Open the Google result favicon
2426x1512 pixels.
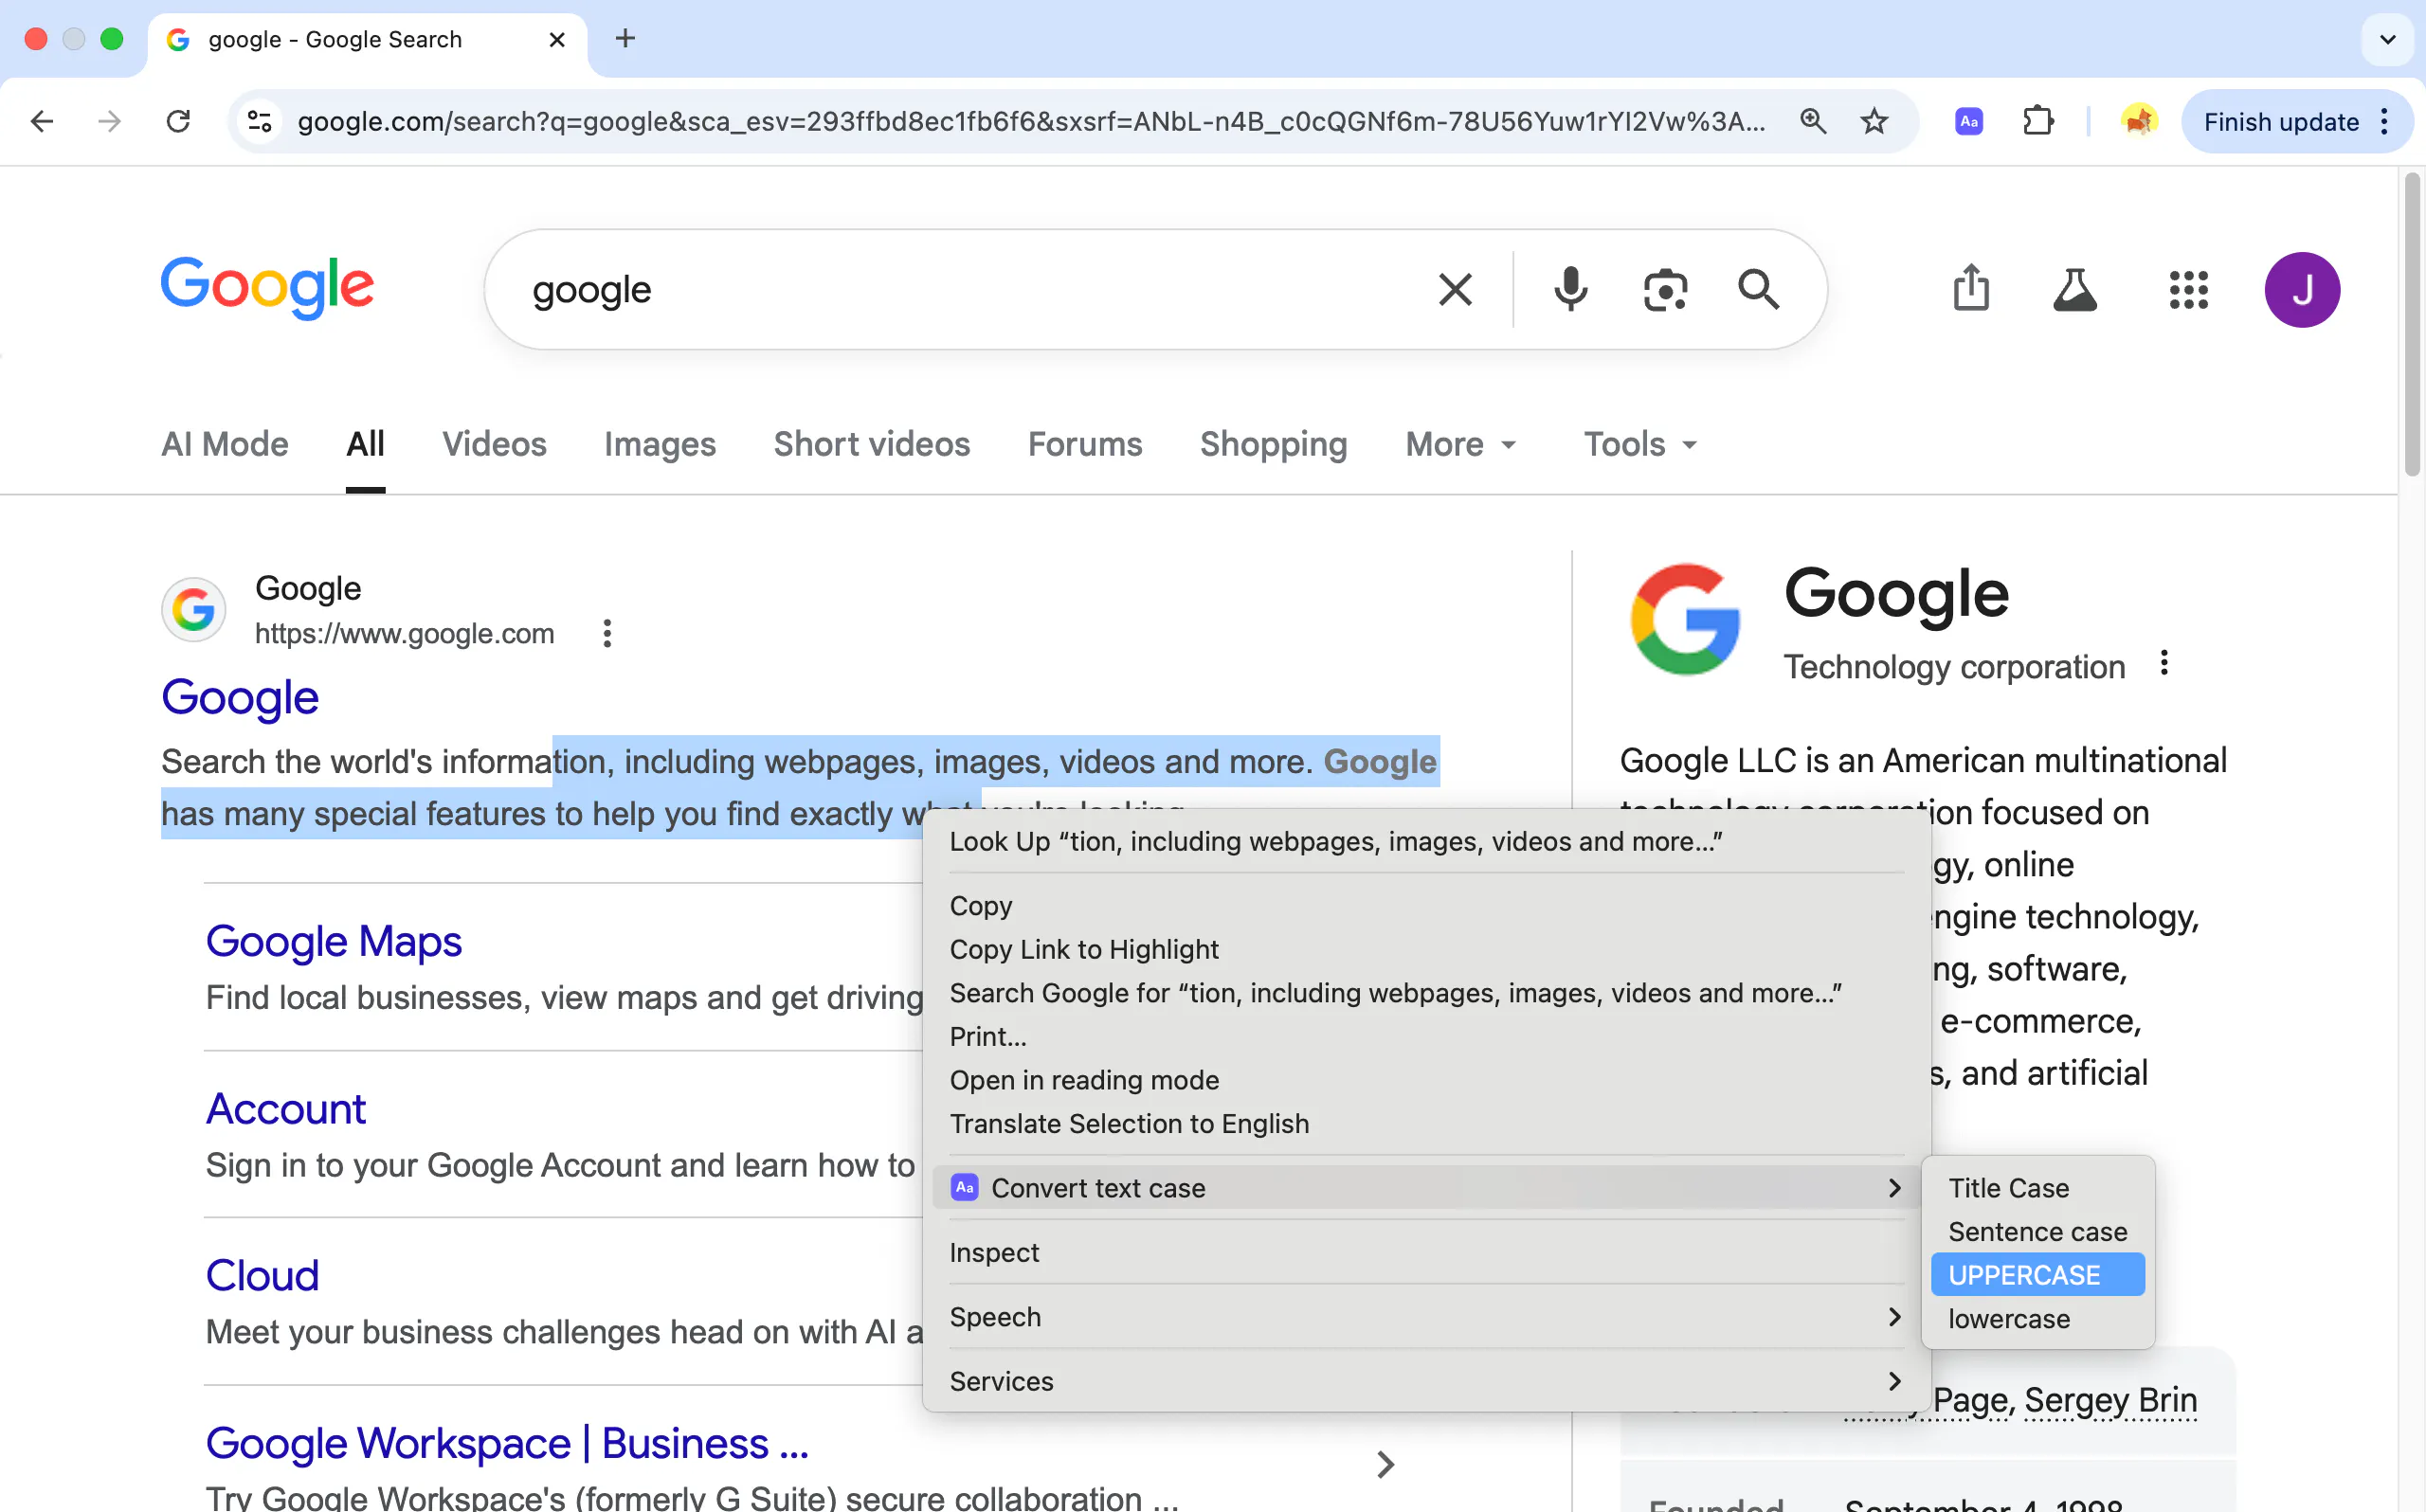(193, 609)
